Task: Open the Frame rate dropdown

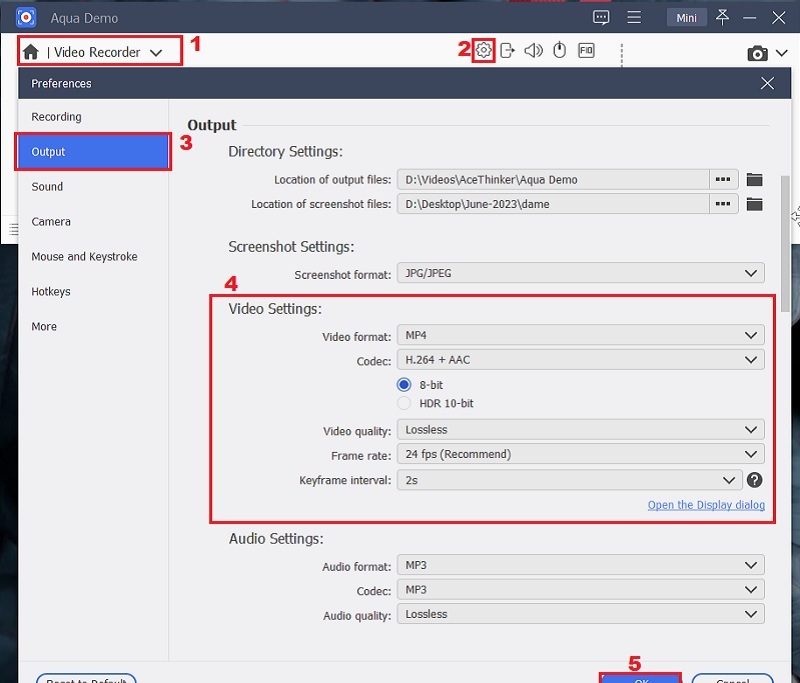Action: (x=581, y=454)
